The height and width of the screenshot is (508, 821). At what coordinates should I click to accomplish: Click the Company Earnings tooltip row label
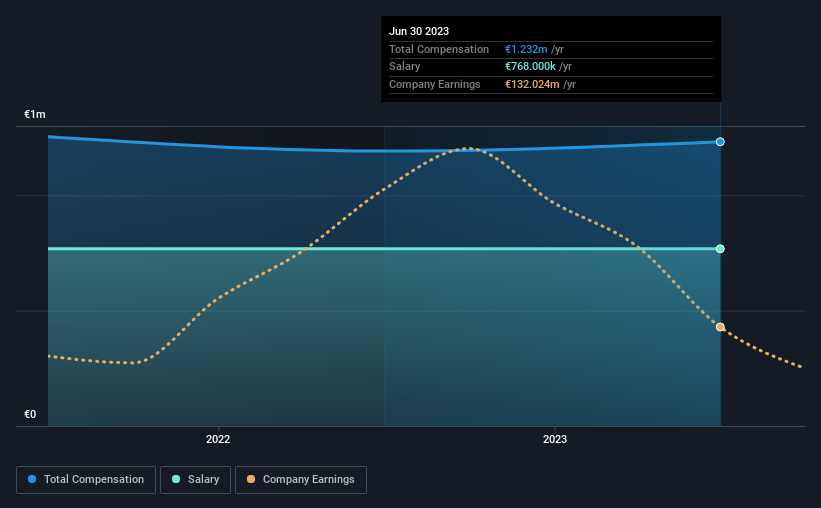pos(435,84)
